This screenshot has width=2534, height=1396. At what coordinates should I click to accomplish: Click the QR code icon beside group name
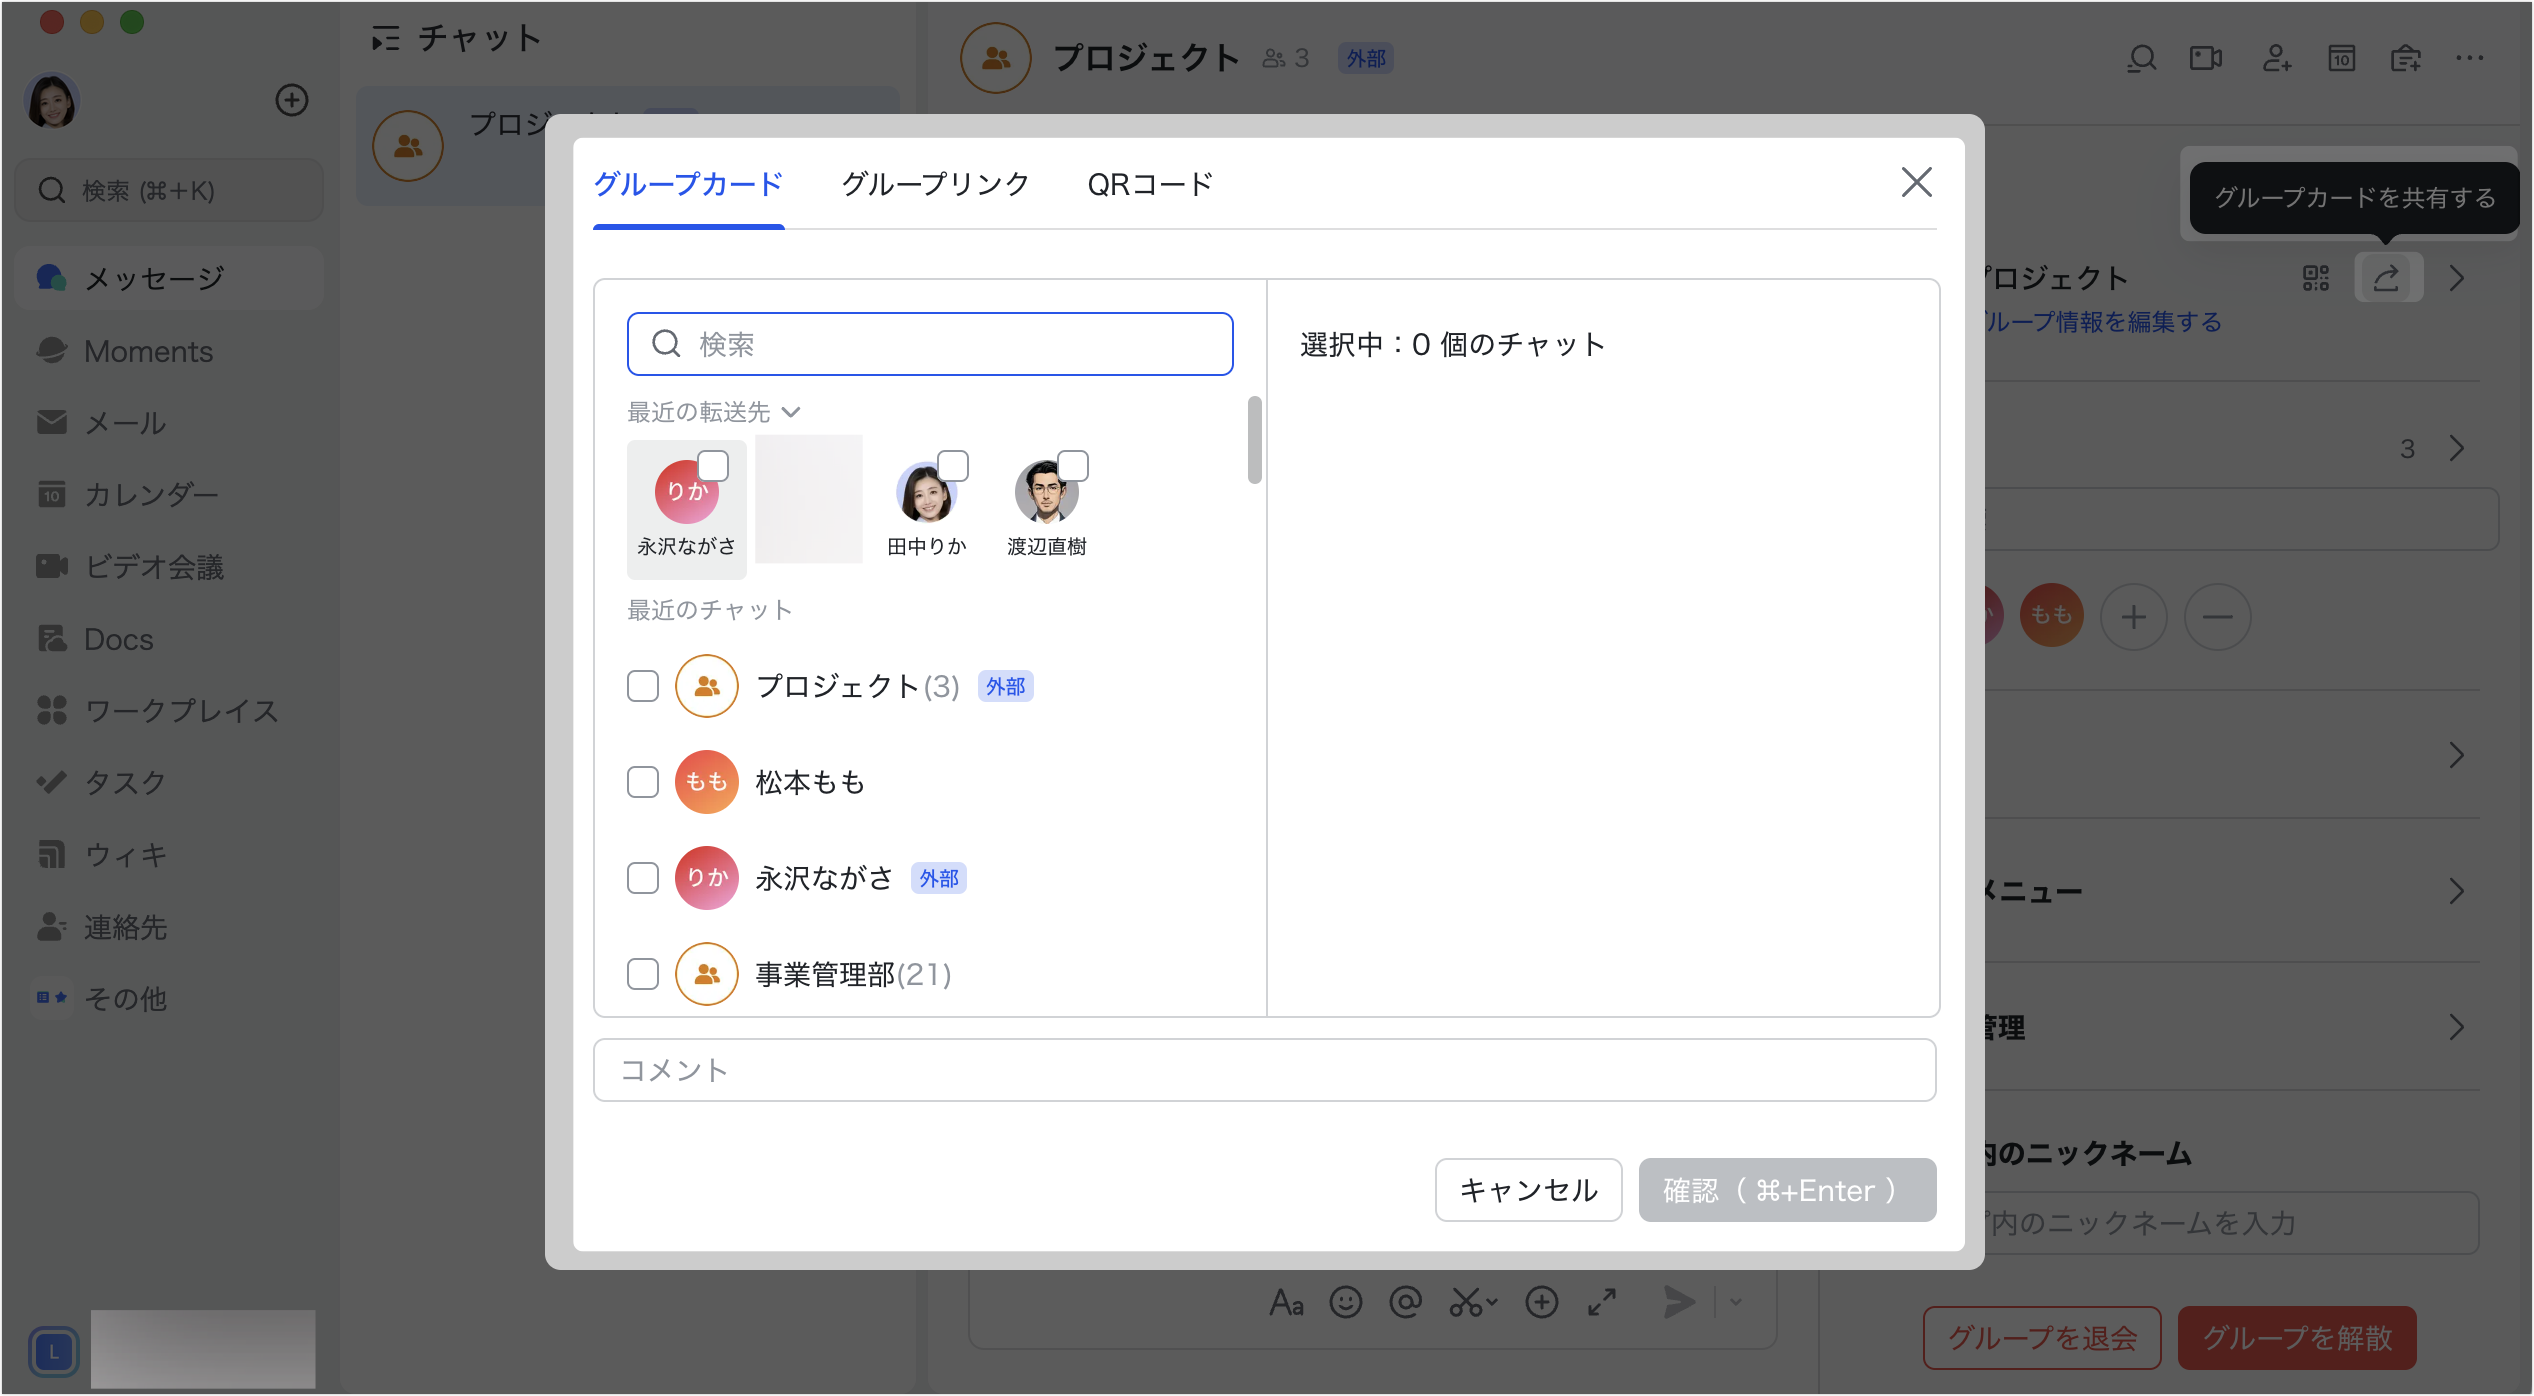pos(2316,278)
